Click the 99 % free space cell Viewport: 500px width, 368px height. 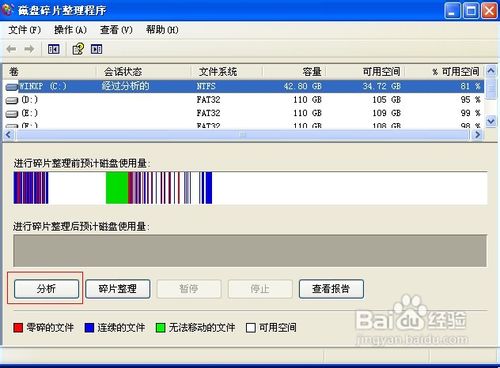(x=471, y=113)
